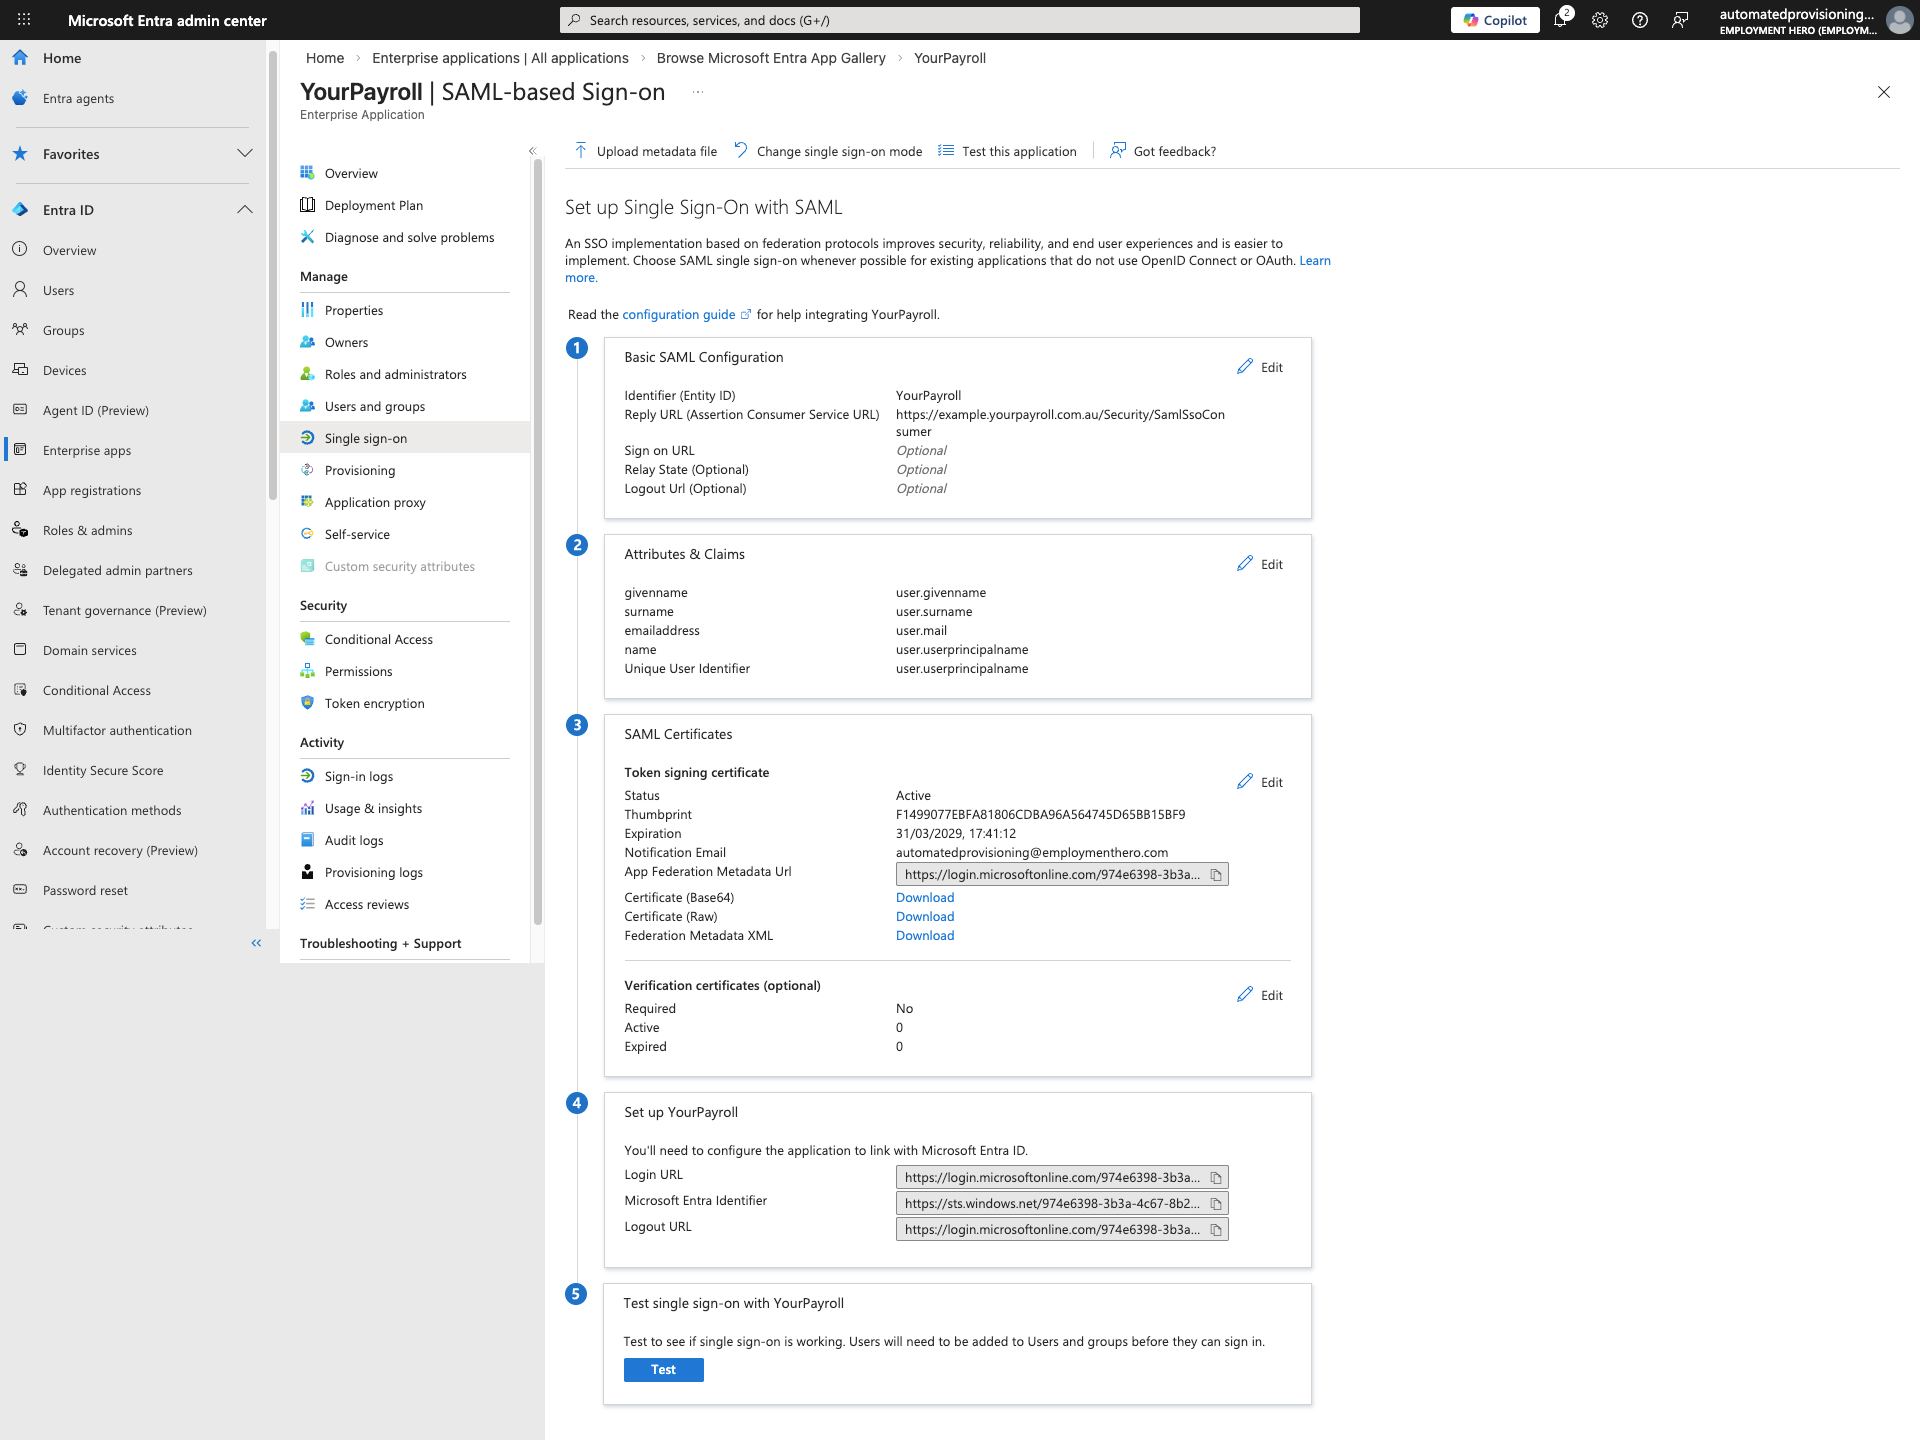Click the blue Test button
Screen dimensions: 1920x1440
tap(663, 1370)
